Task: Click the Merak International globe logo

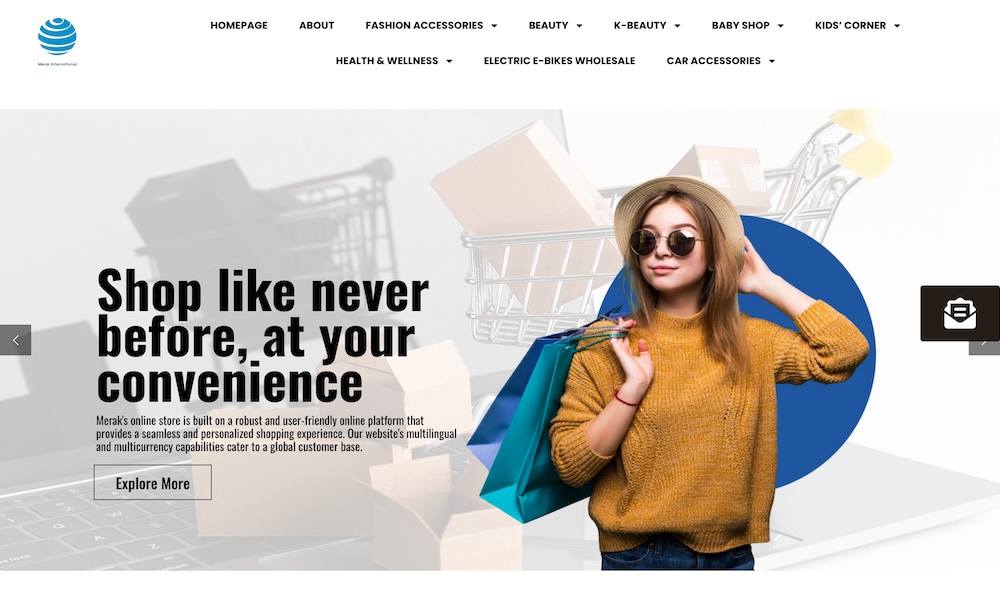Action: coord(57,41)
